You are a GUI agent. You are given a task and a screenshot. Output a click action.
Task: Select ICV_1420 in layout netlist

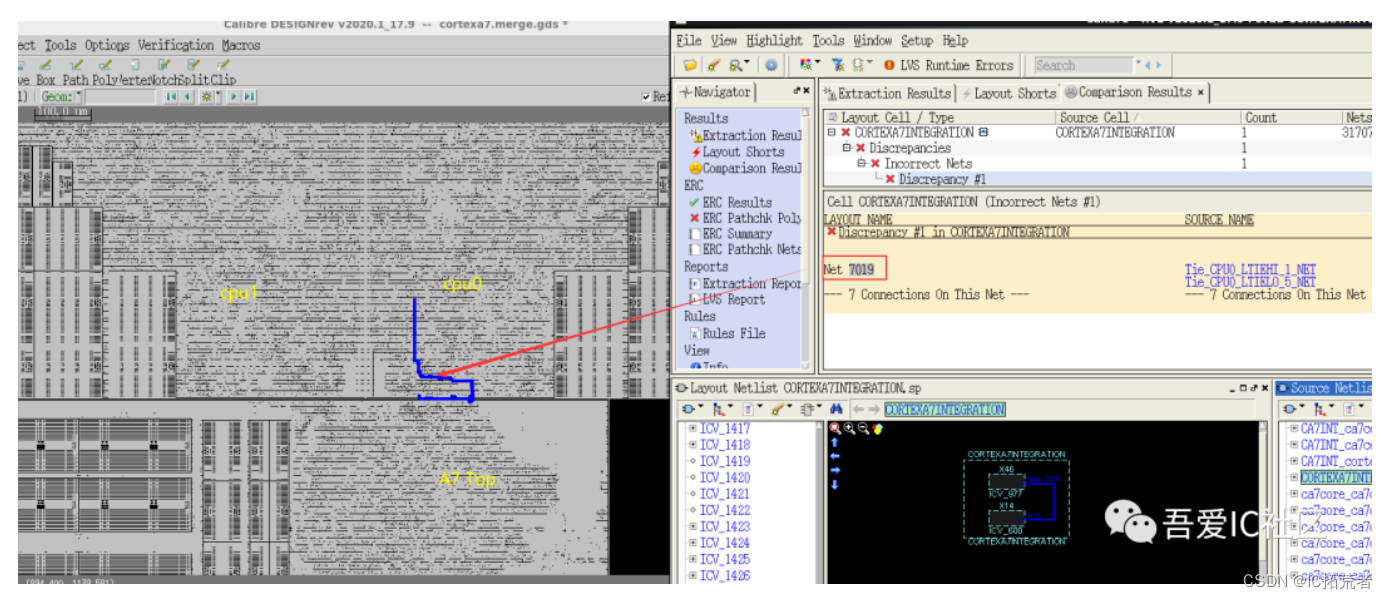[x=725, y=478]
